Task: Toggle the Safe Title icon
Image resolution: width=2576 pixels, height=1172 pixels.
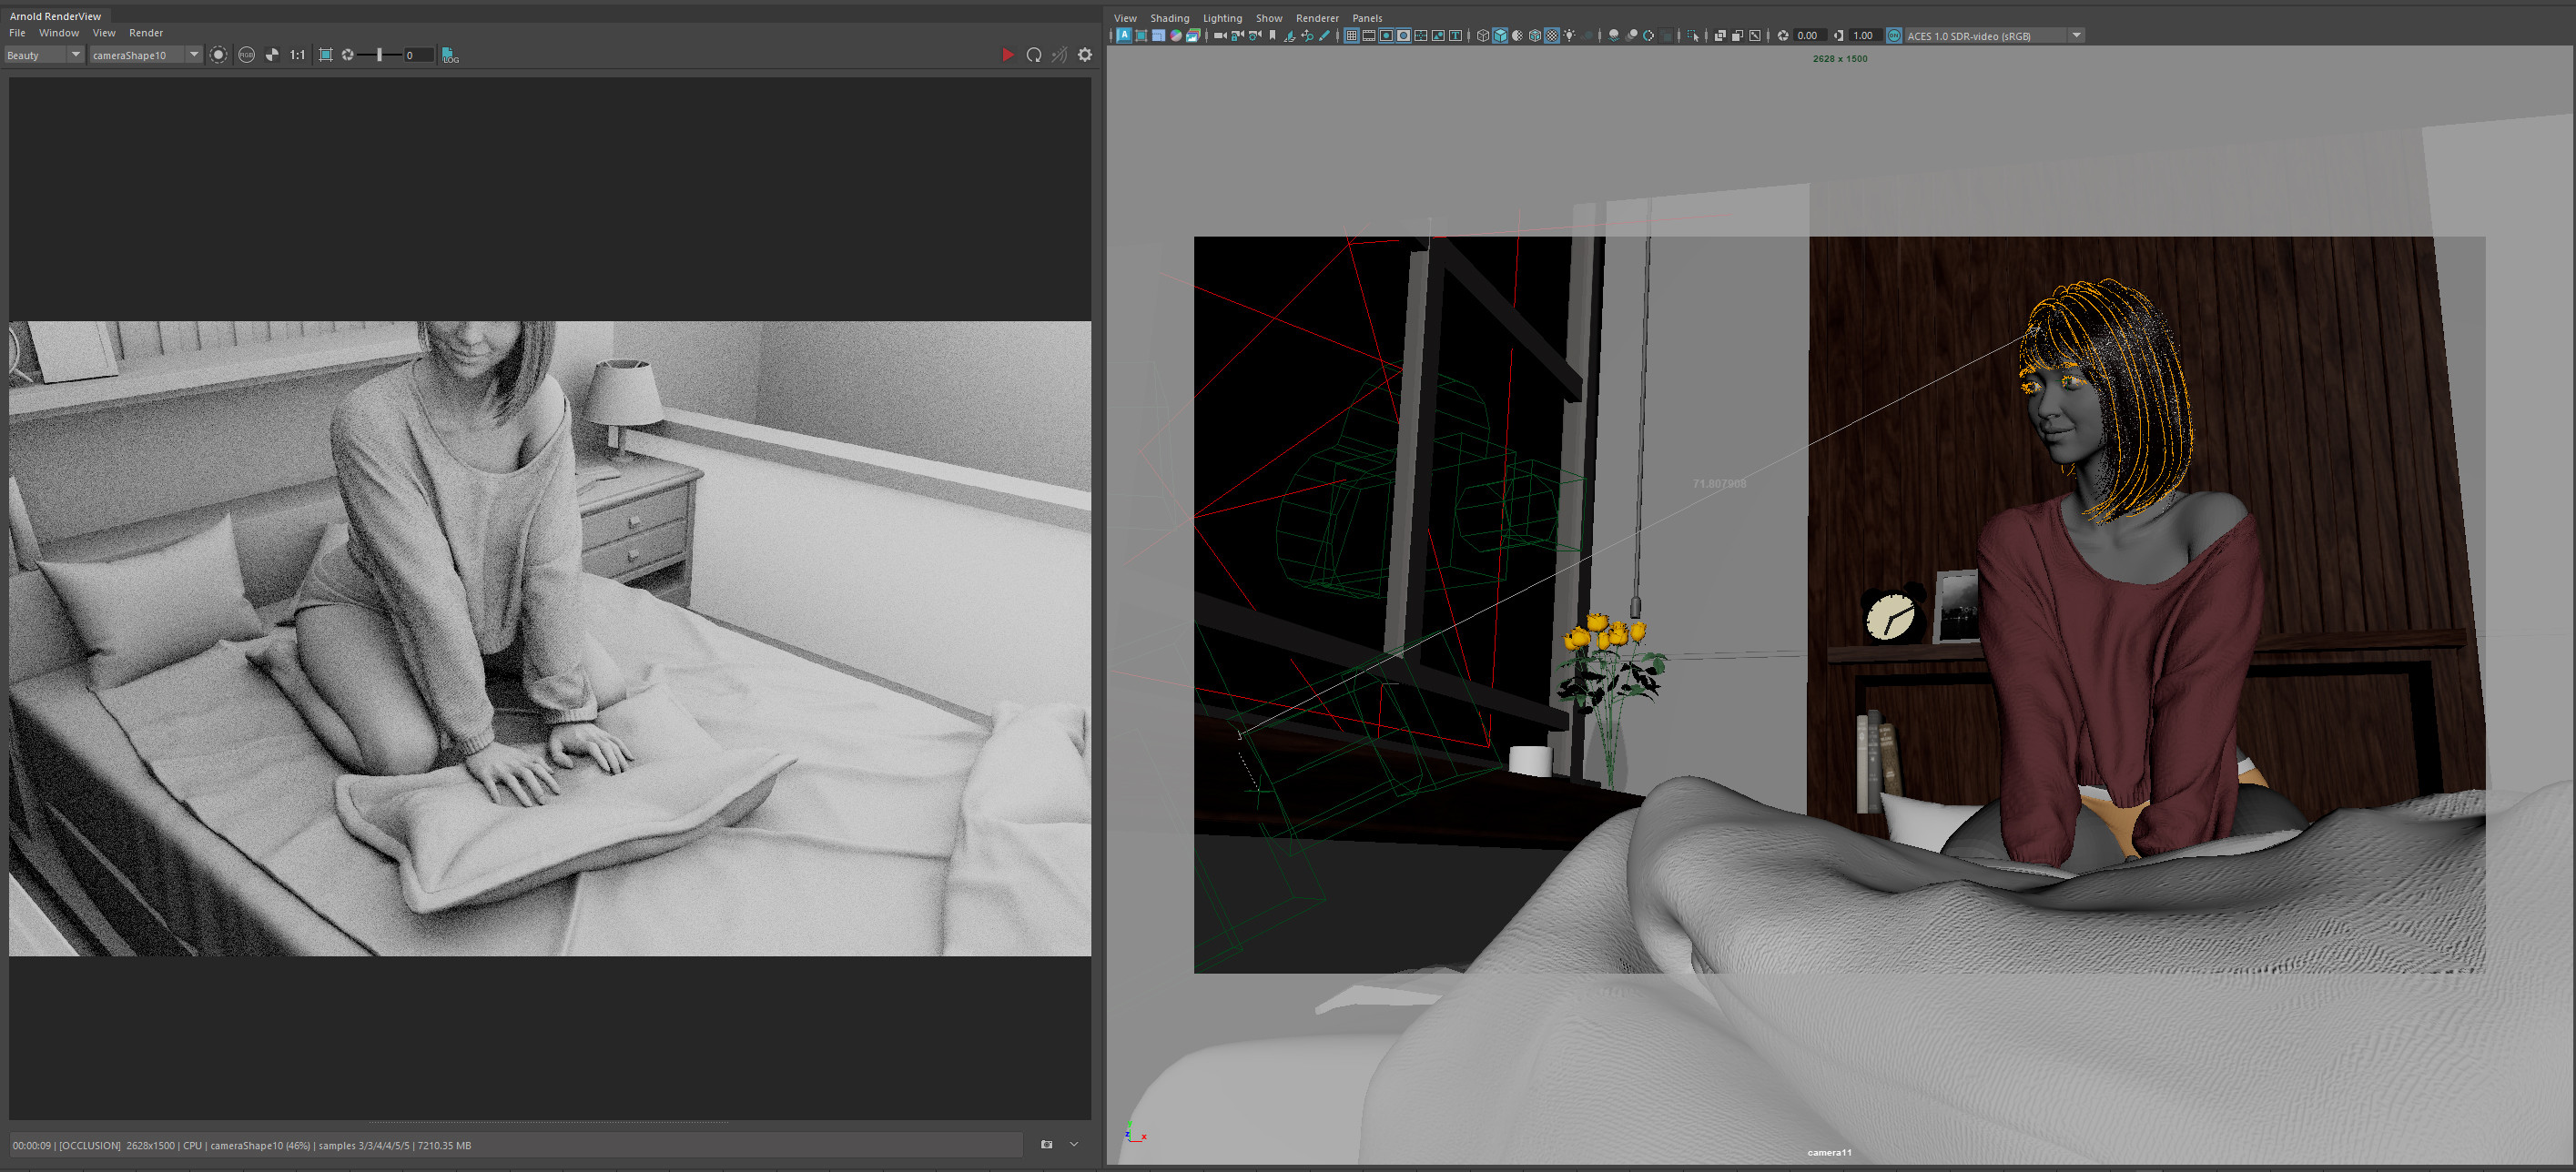Action: click(x=1455, y=36)
